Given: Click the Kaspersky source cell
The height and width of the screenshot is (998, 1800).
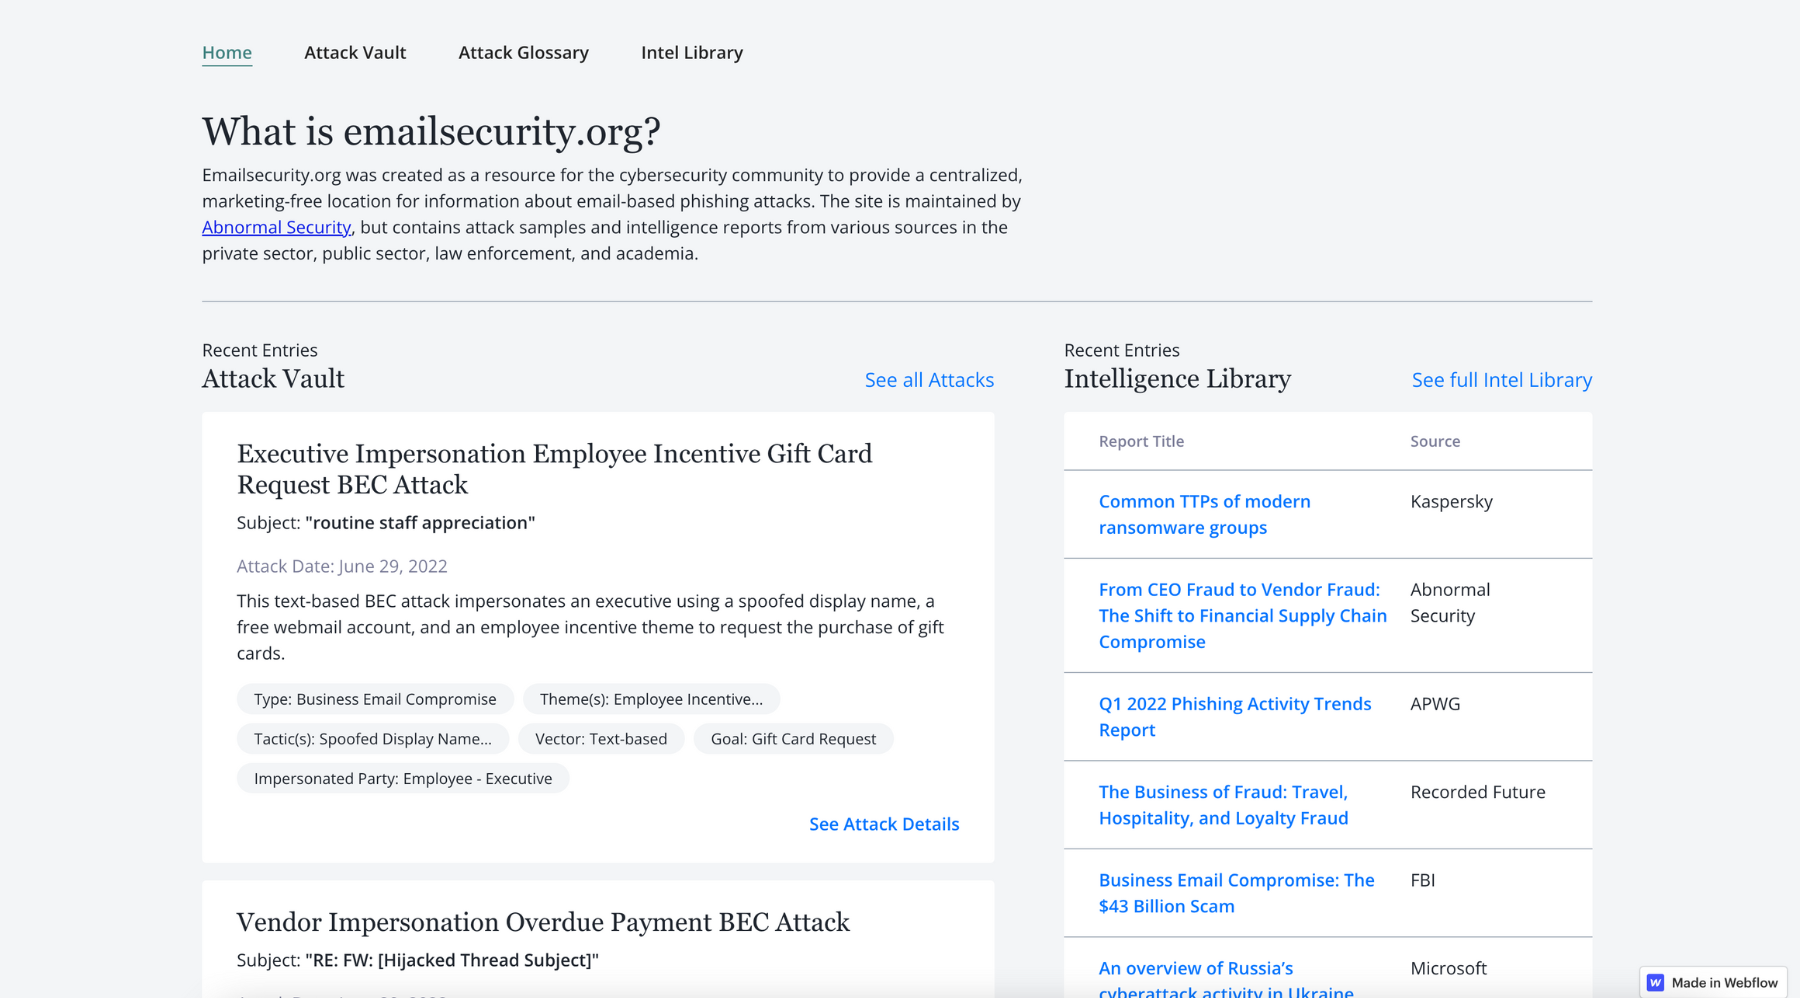Looking at the screenshot, I should coord(1451,501).
